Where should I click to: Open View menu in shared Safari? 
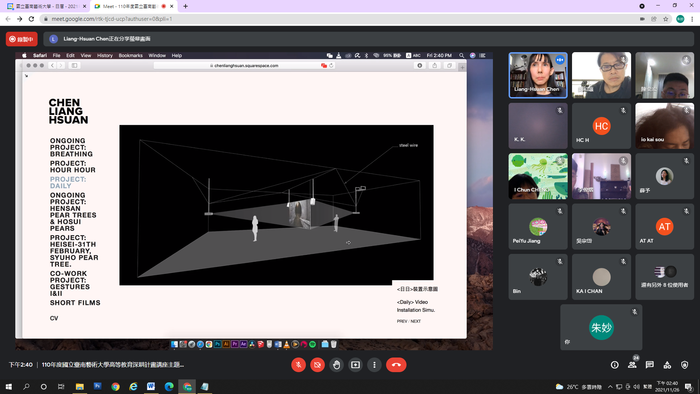pyautogui.click(x=86, y=55)
